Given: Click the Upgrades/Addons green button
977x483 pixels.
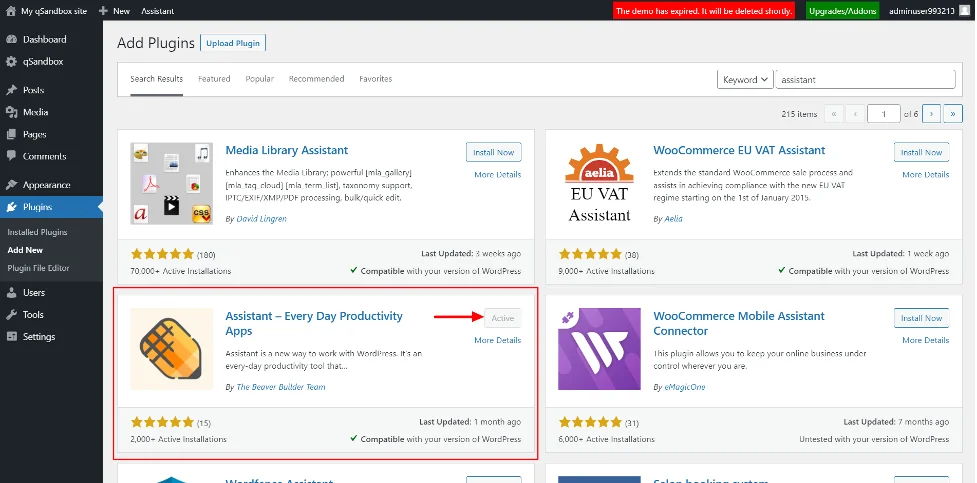Looking at the screenshot, I should [842, 11].
